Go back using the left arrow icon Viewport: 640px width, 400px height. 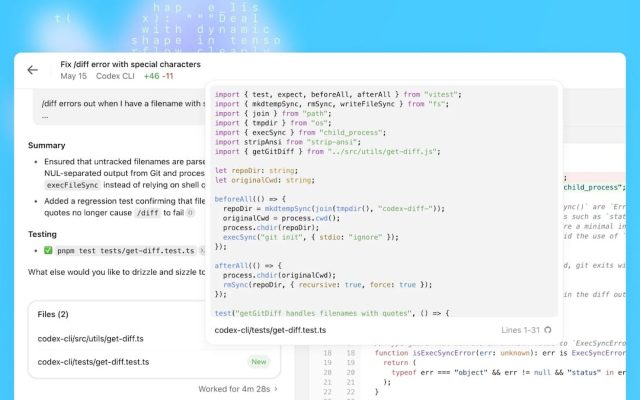33,70
